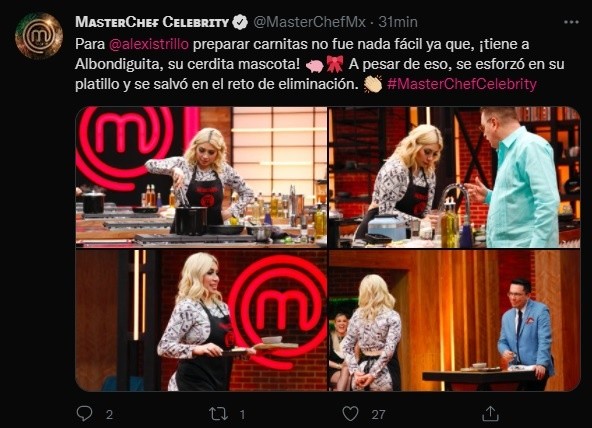The width and height of the screenshot is (592, 428).
Task: Click the reply count 2
Action: pyautogui.click(x=109, y=415)
